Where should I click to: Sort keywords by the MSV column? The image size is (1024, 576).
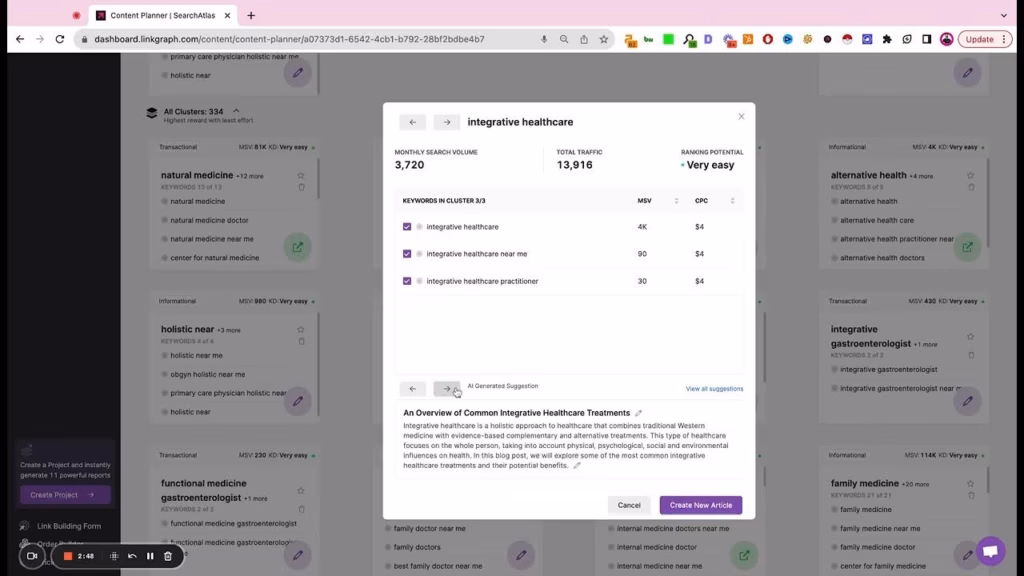pos(676,200)
